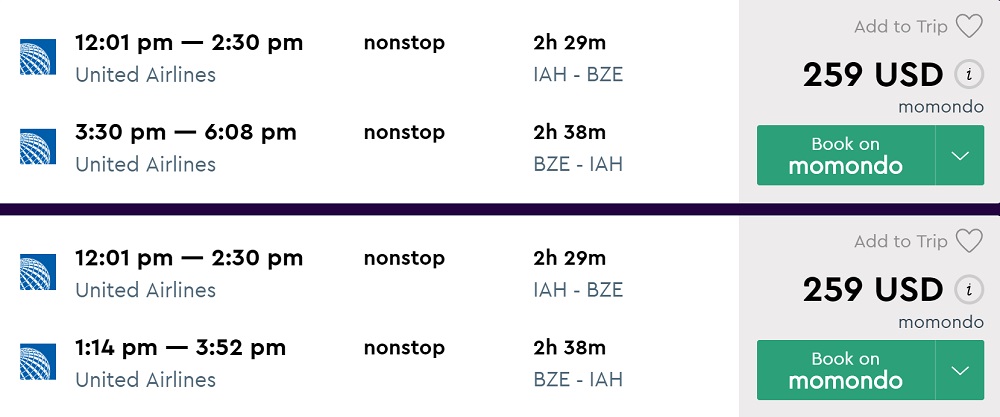Image resolution: width=1000 pixels, height=417 pixels.
Task: Click BZE - IAH route in second result
Action: 578,379
